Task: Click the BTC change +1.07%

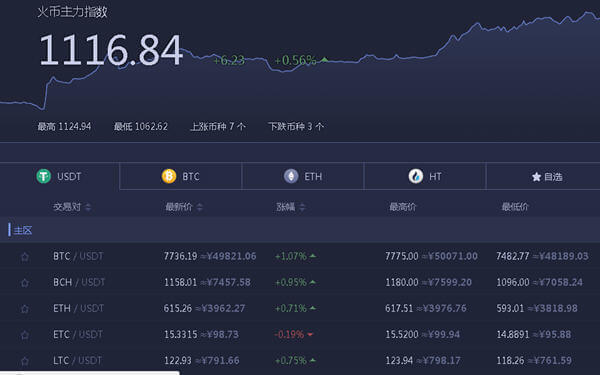Action: [291, 256]
